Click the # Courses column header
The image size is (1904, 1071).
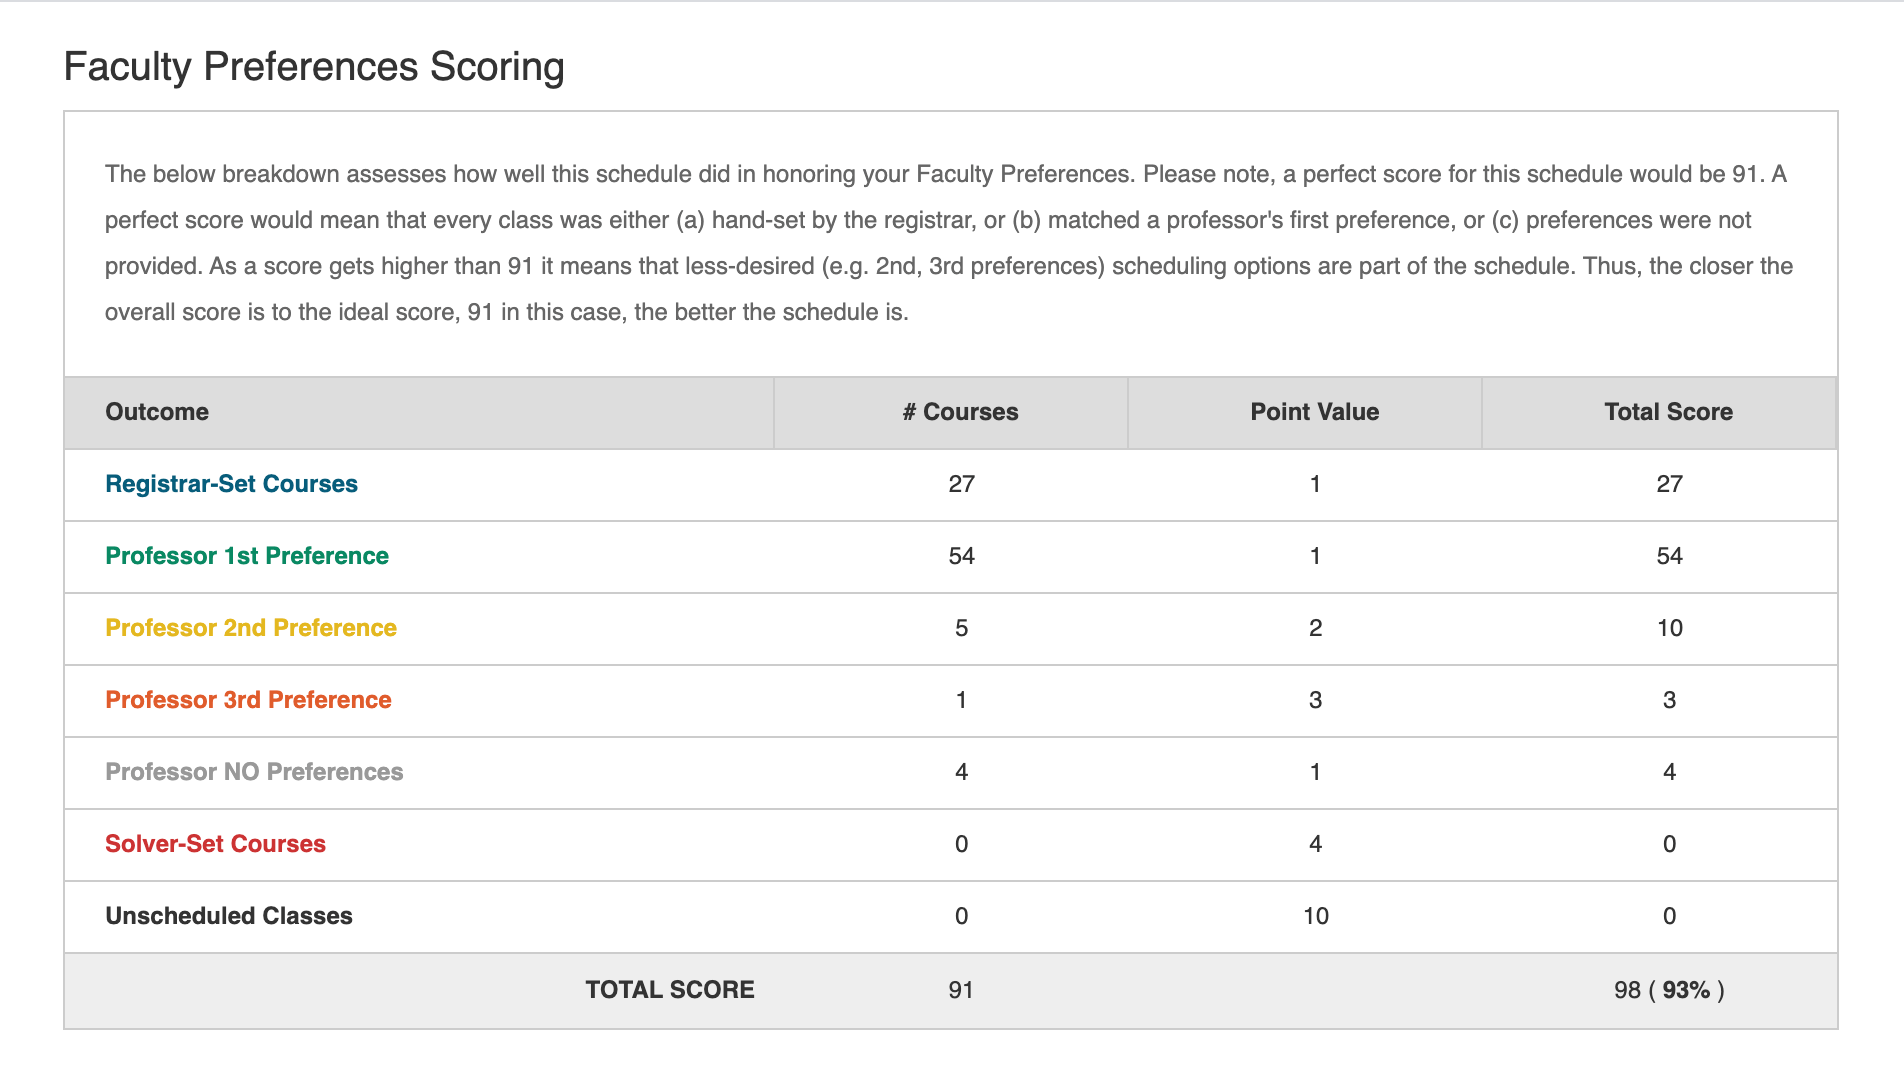pyautogui.click(x=960, y=412)
